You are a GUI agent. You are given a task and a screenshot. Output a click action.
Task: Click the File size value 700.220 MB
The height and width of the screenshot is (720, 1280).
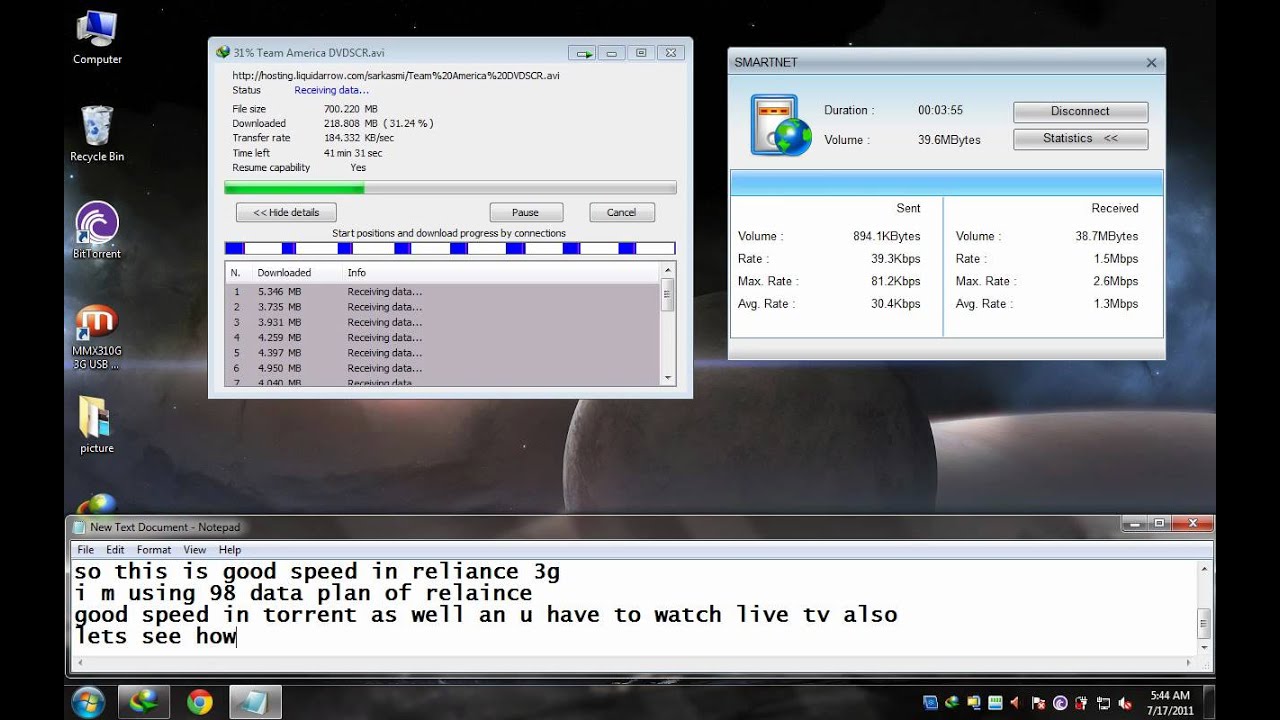tap(350, 109)
